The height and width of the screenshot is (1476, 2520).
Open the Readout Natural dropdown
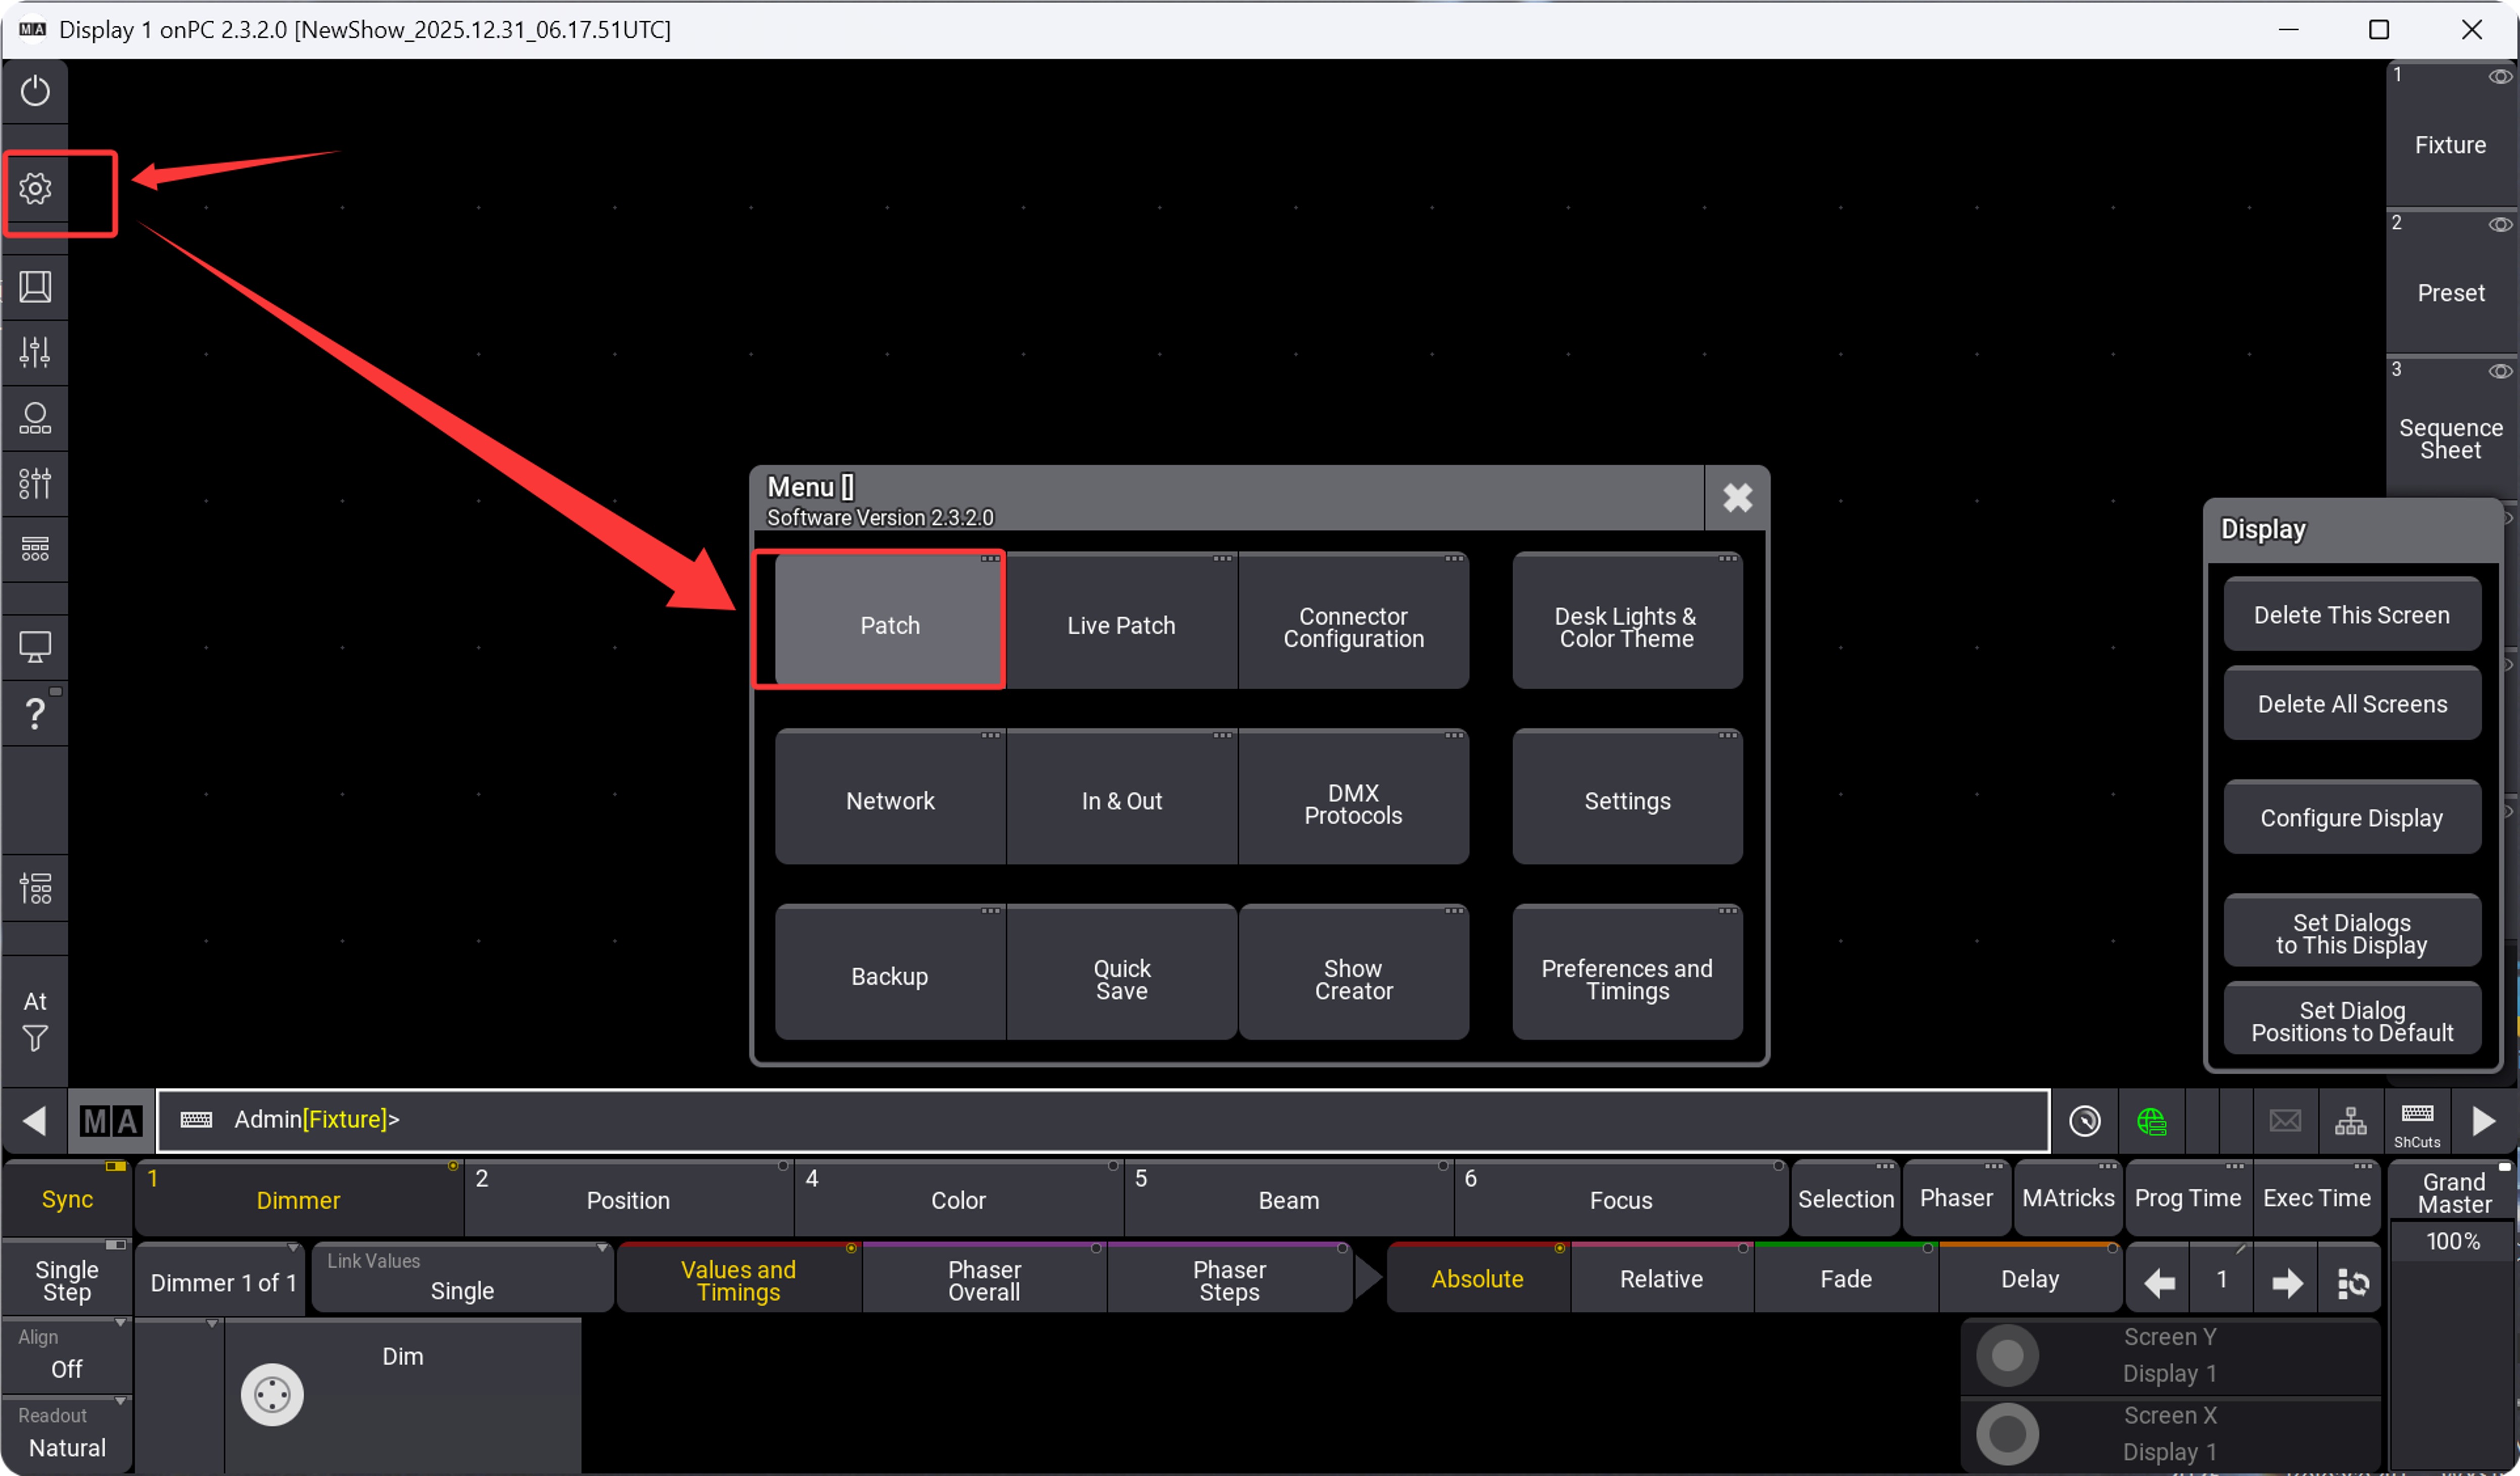coord(67,1434)
